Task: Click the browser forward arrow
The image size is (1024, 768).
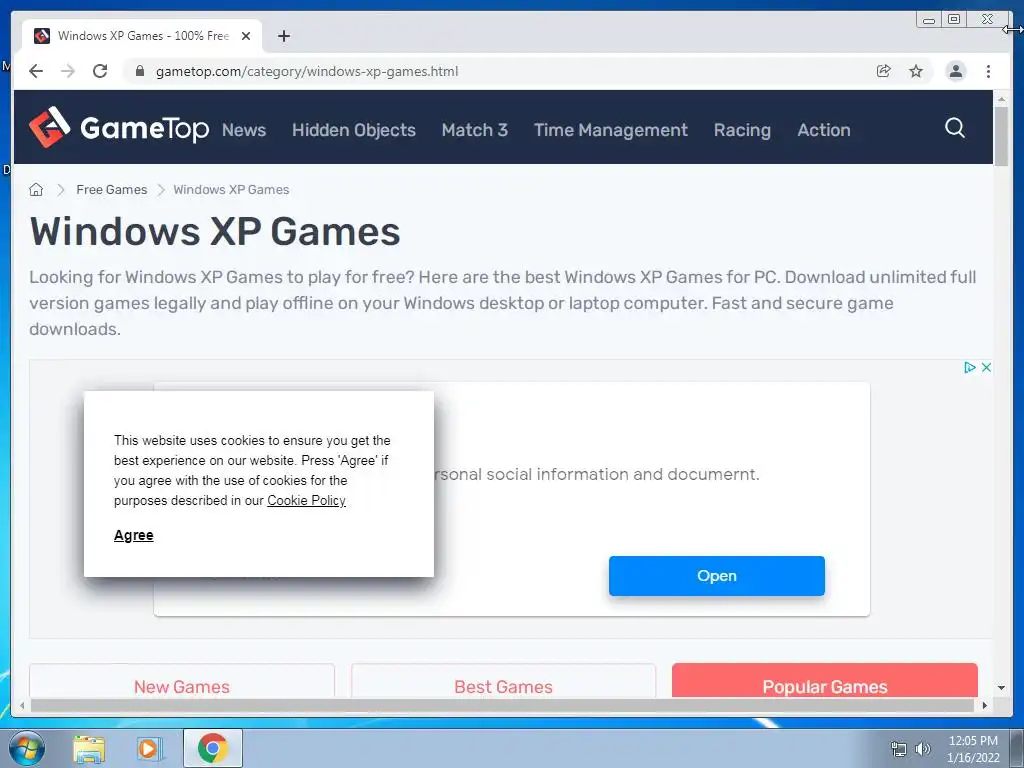Action: tap(68, 71)
